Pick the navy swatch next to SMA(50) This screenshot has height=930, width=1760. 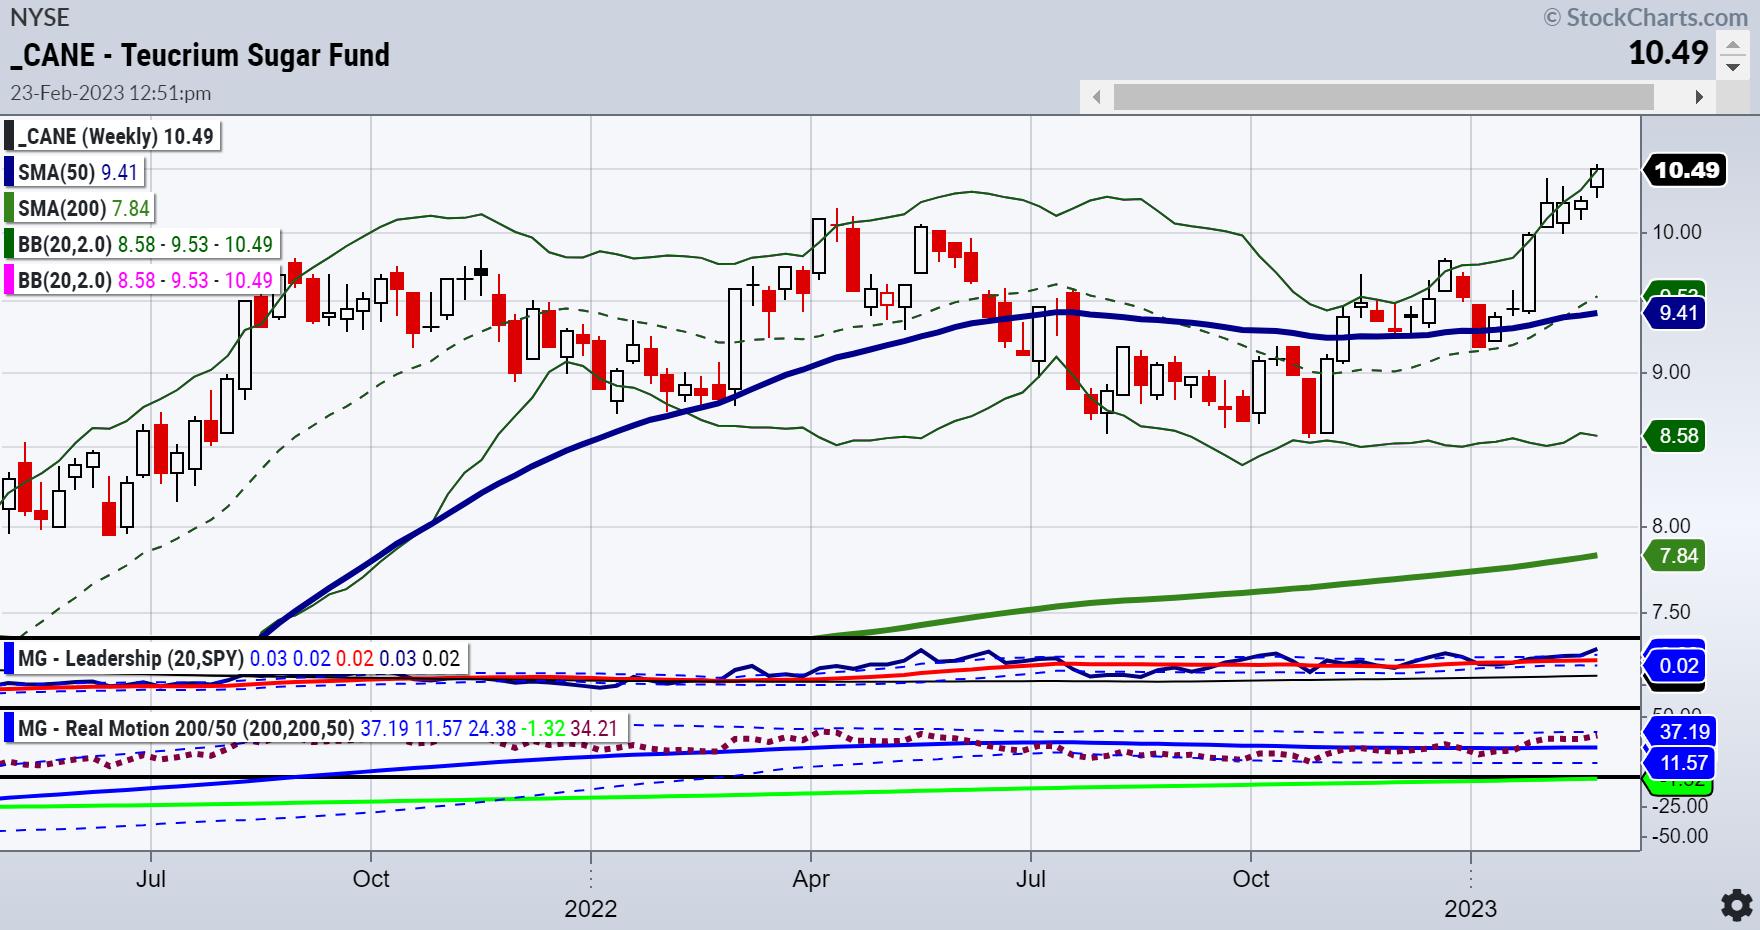point(9,172)
